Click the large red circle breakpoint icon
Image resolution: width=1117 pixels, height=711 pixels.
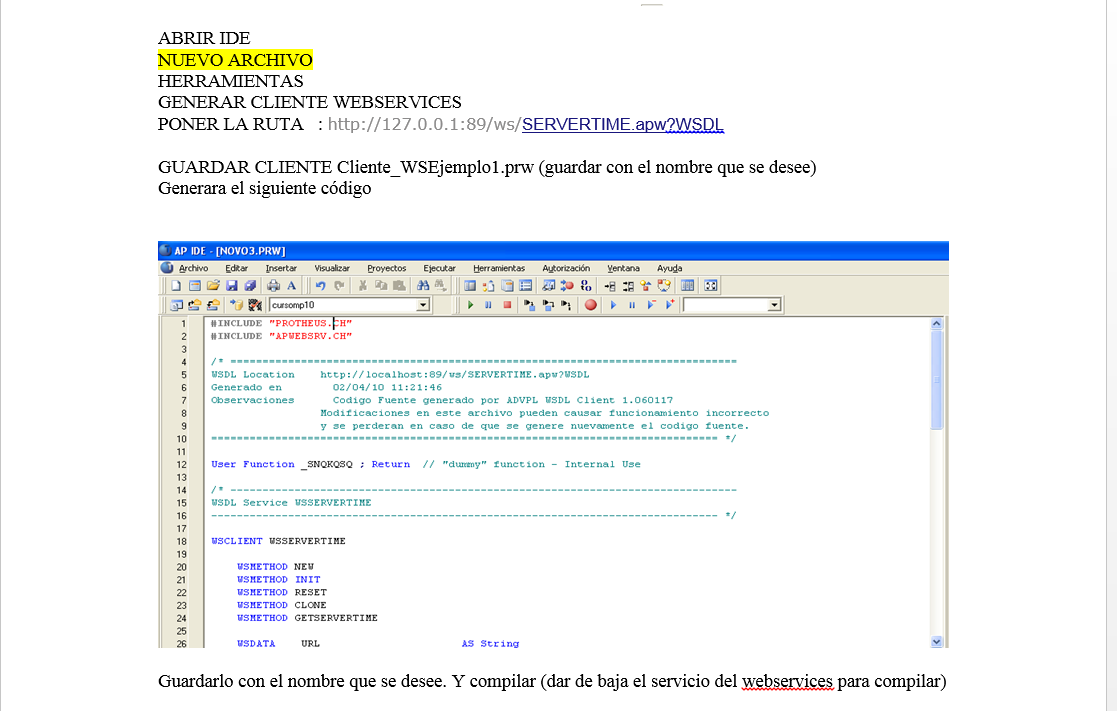click(x=591, y=305)
